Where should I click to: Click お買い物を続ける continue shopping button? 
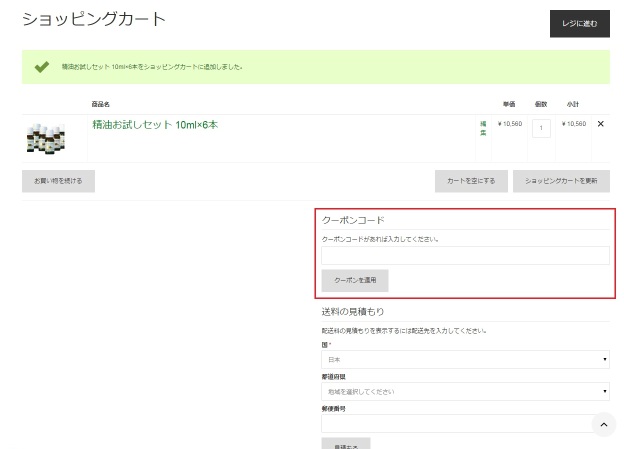tap(58, 181)
